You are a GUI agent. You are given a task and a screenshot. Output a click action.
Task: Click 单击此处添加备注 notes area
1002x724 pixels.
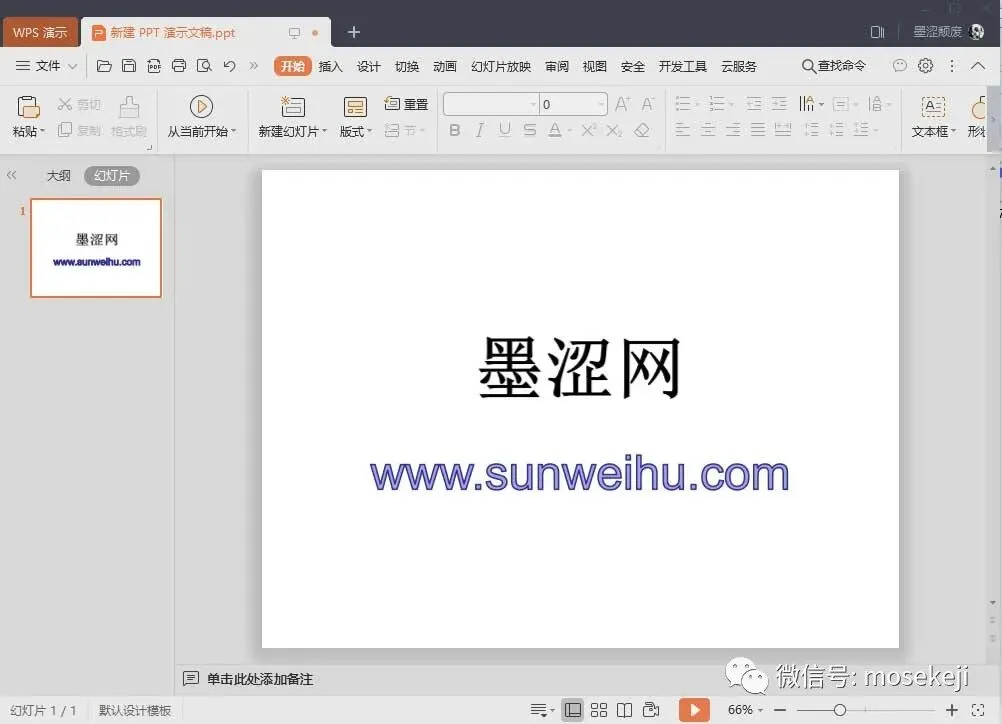pos(259,679)
